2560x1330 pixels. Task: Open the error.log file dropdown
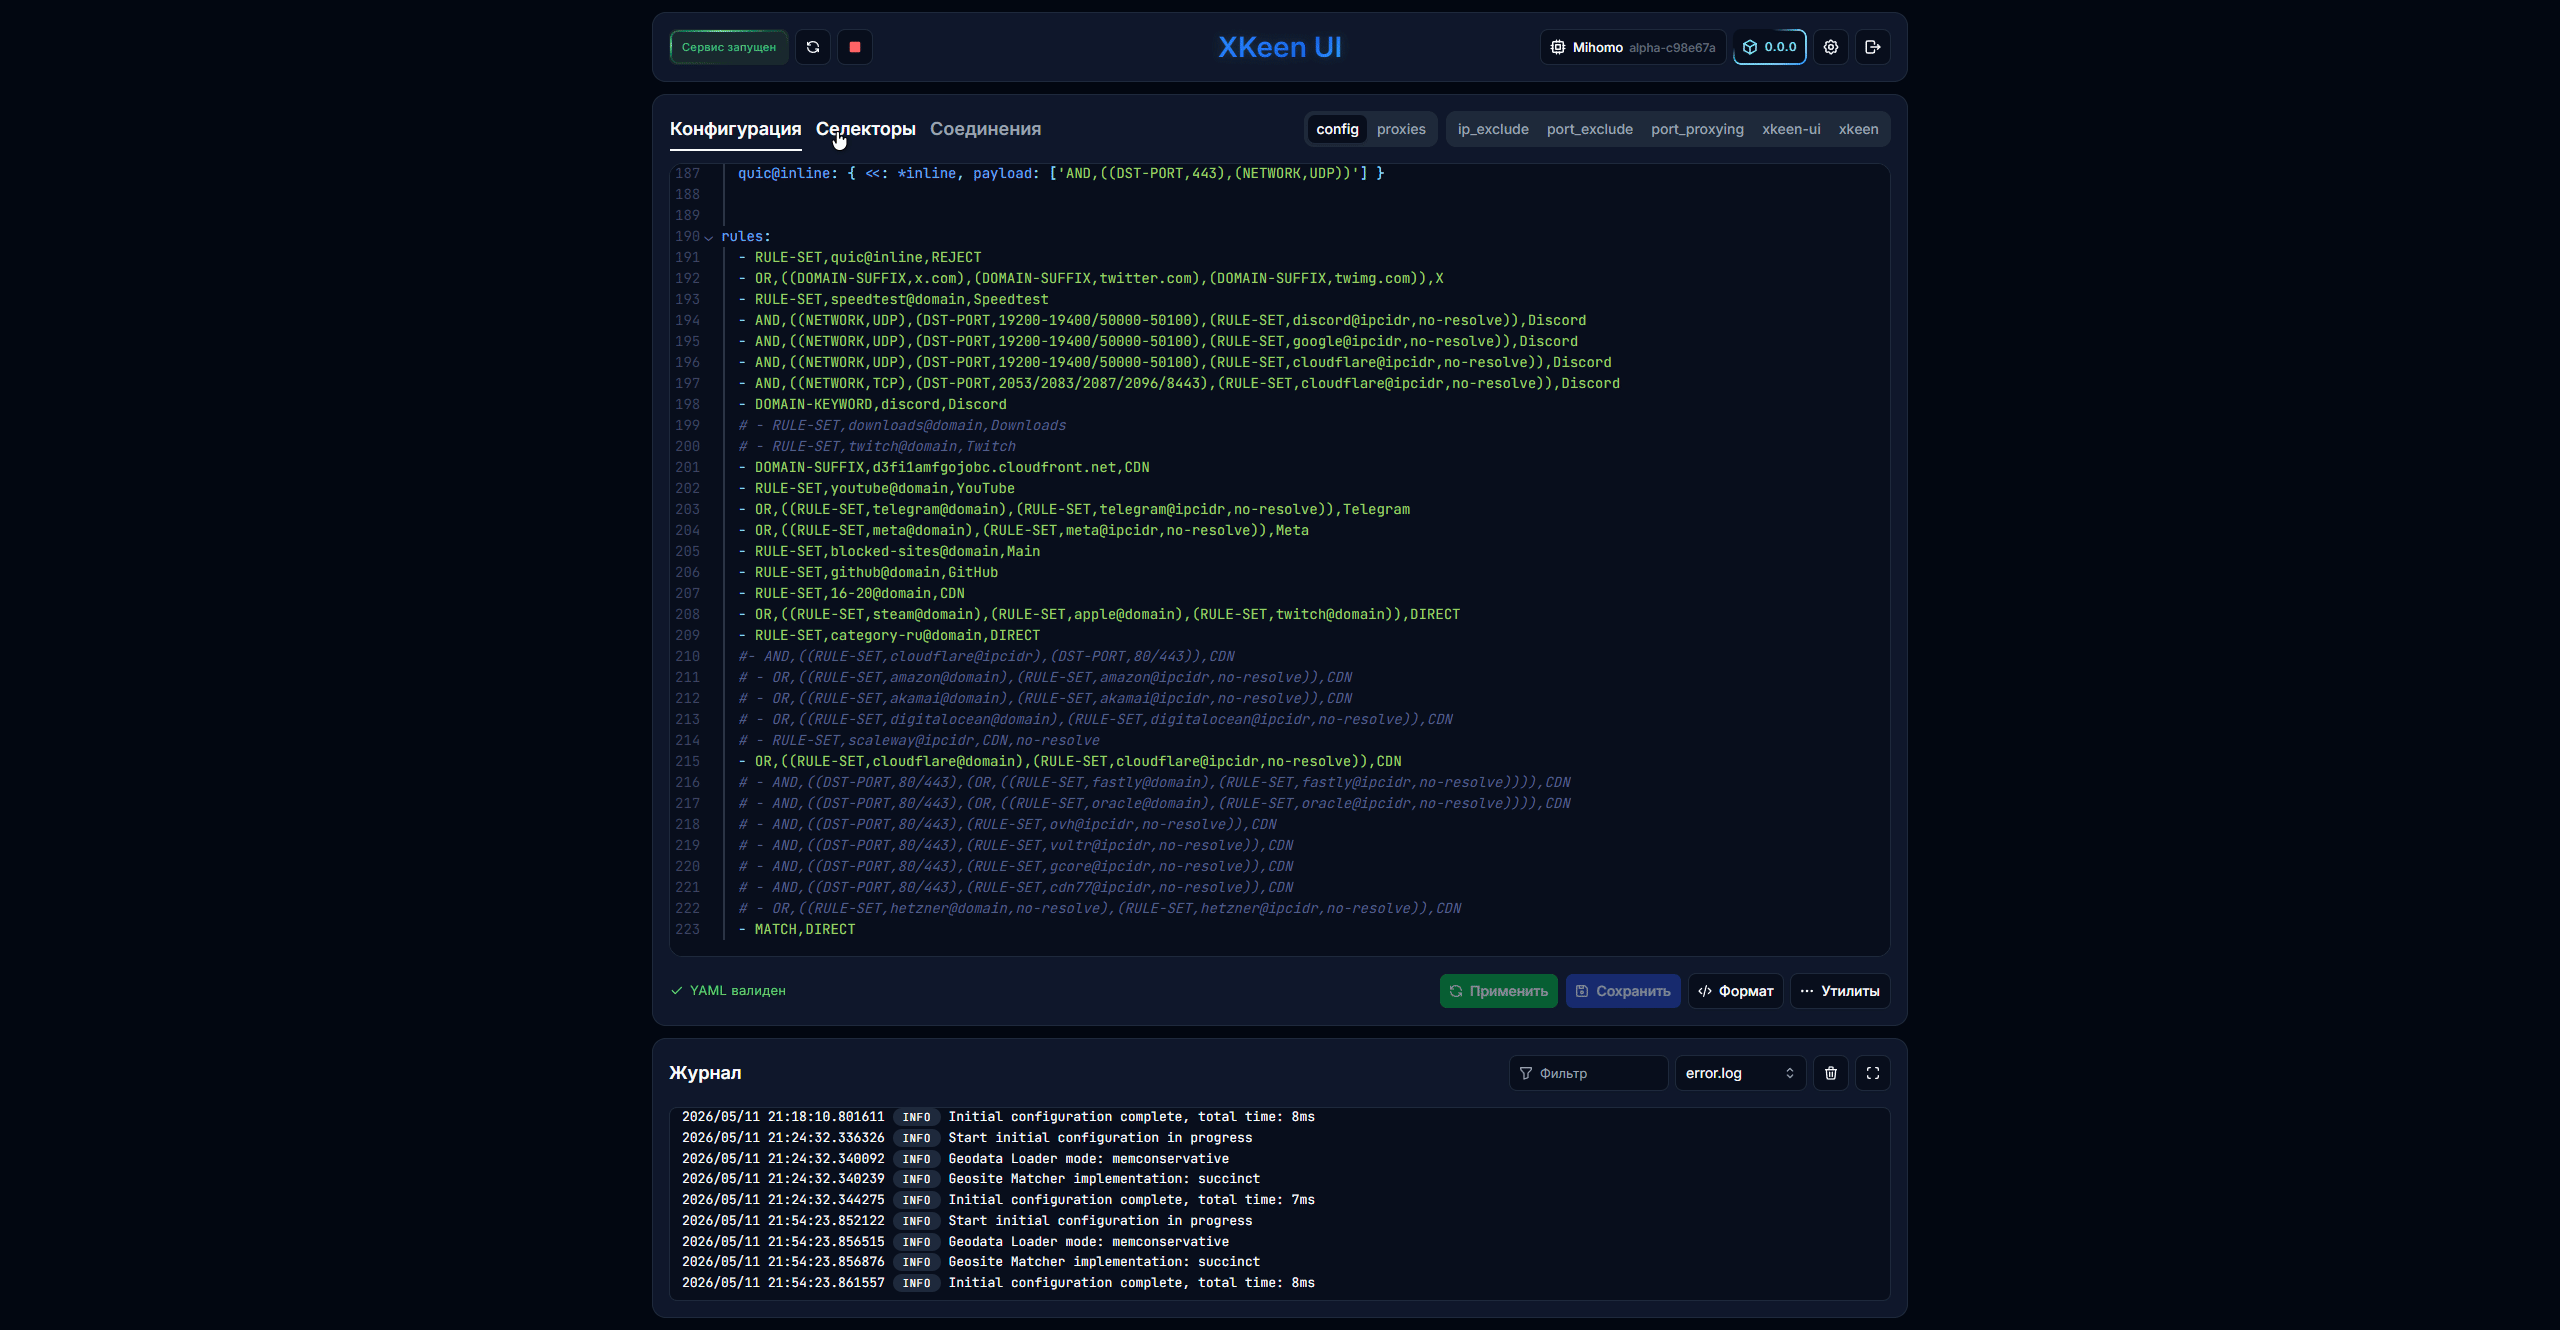tap(1740, 1073)
